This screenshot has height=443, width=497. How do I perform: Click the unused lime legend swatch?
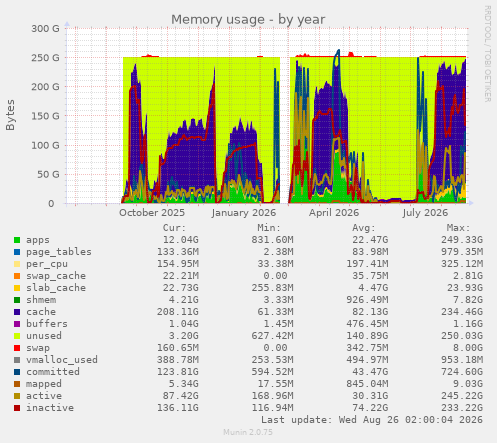(17, 336)
